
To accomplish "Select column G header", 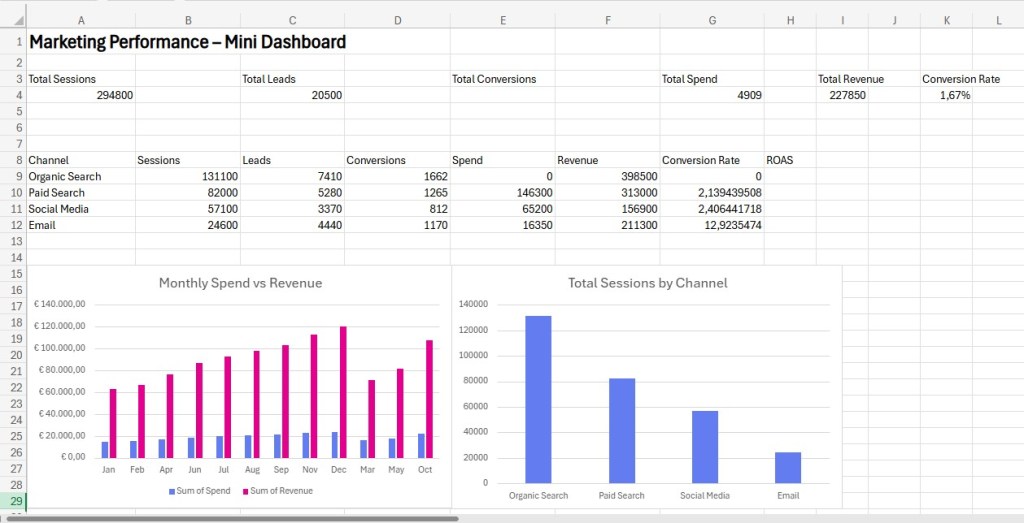I will pos(712,20).
